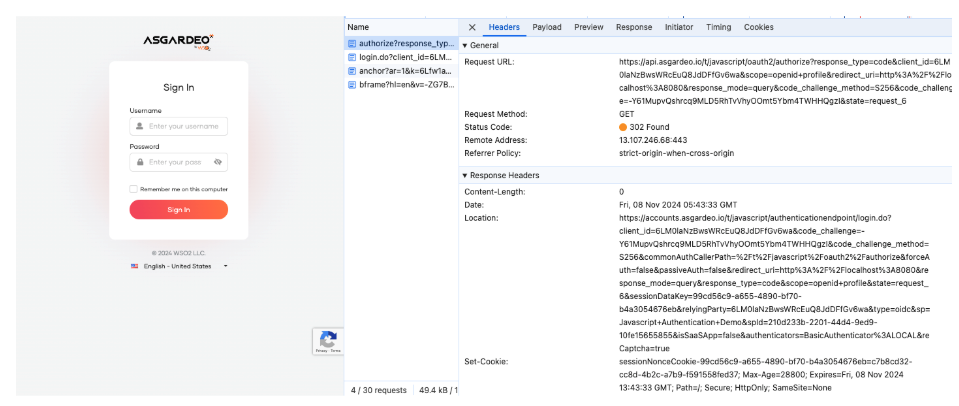Image resolution: width=959 pixels, height=406 pixels.
Task: Click the Content-Length header label
Action: [x=495, y=192]
